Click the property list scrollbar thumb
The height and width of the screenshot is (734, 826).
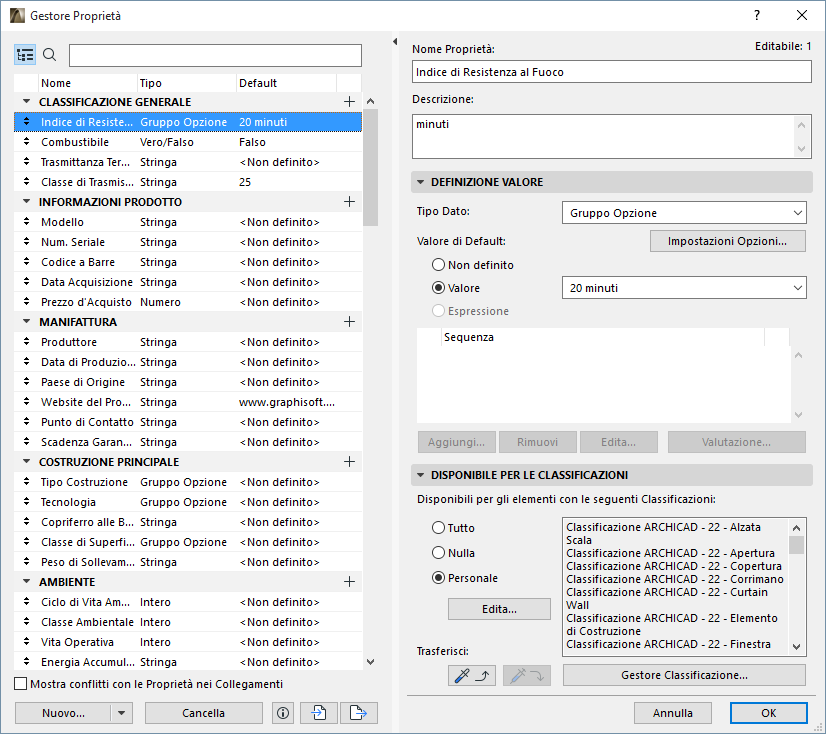click(370, 168)
